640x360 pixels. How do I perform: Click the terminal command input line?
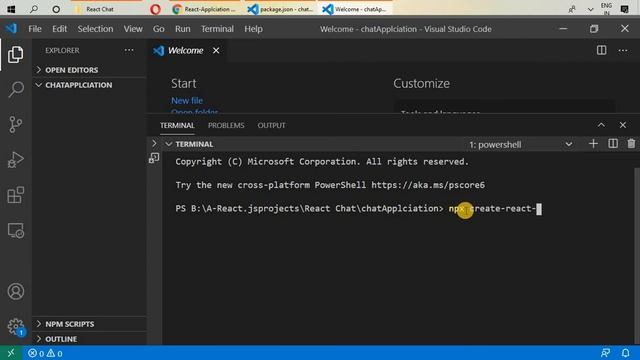tap(358, 209)
